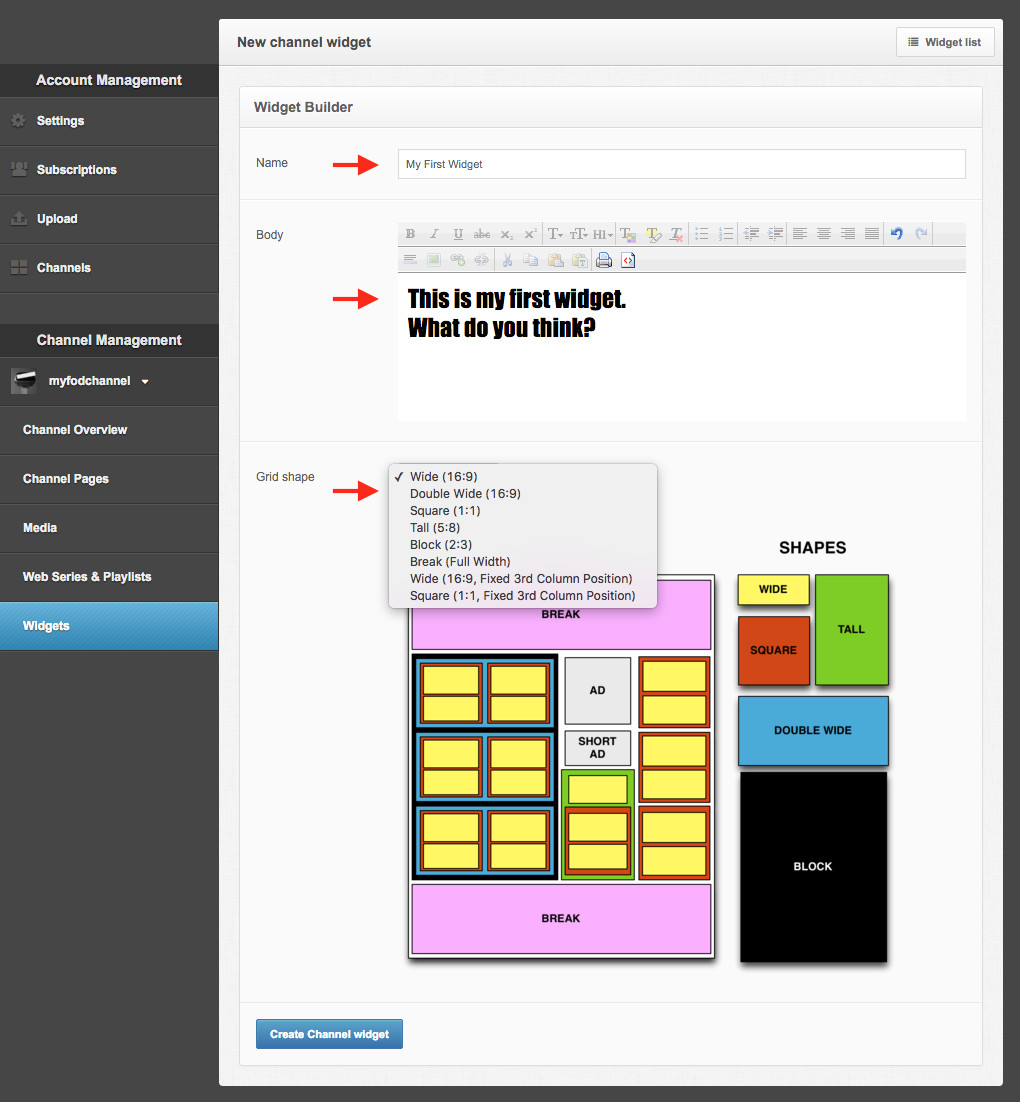Align text left
Screen dimensions: 1020x1102
pos(800,234)
